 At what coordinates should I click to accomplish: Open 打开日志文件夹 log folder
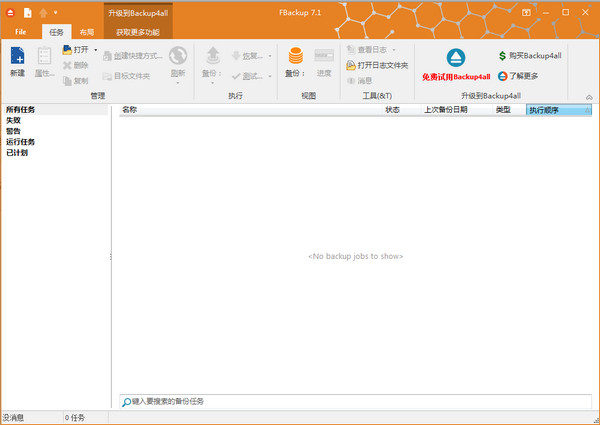click(377, 65)
